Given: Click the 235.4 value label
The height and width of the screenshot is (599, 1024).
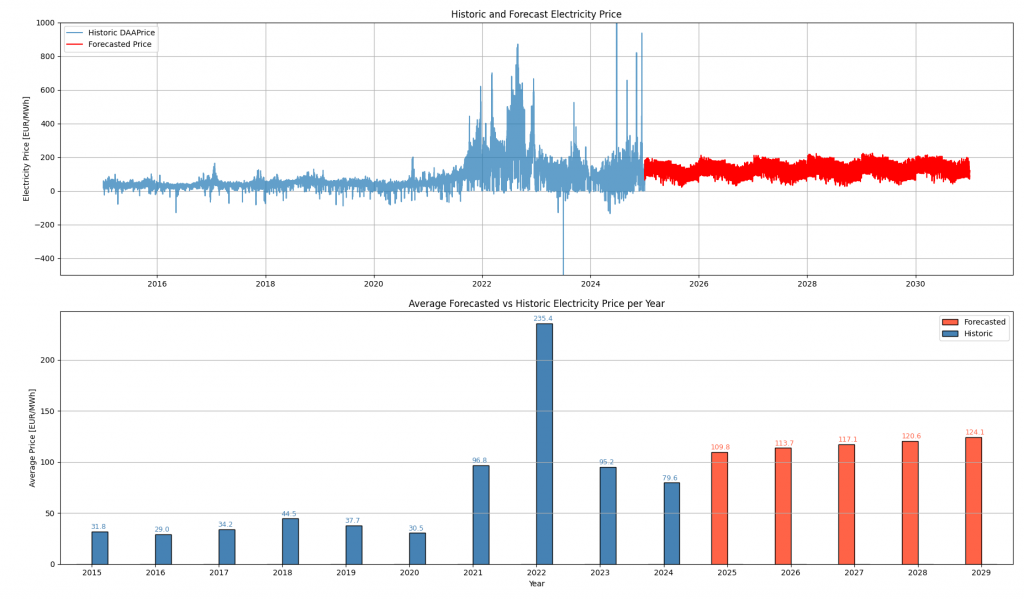Looking at the screenshot, I should tap(543, 319).
